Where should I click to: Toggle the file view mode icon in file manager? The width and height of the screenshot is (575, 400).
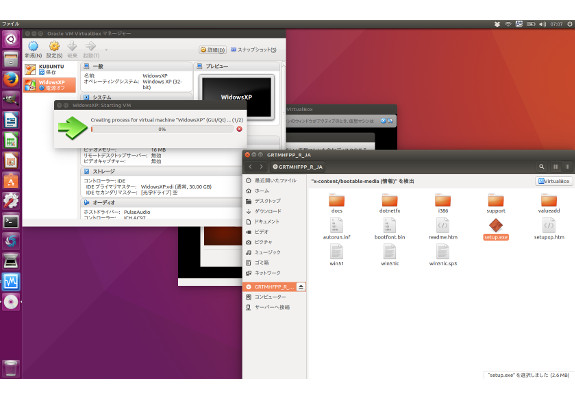click(556, 167)
